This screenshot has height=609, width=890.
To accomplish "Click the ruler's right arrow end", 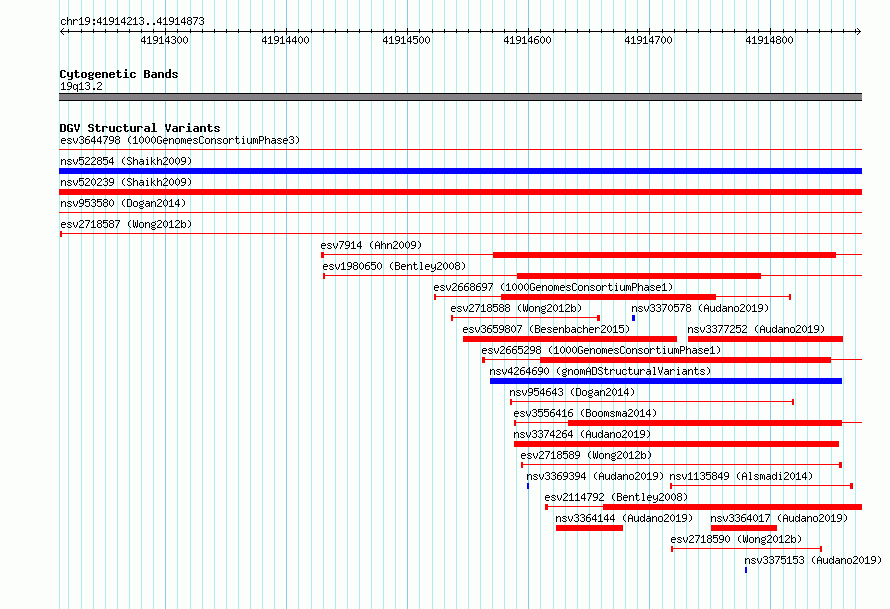I will (x=858, y=31).
